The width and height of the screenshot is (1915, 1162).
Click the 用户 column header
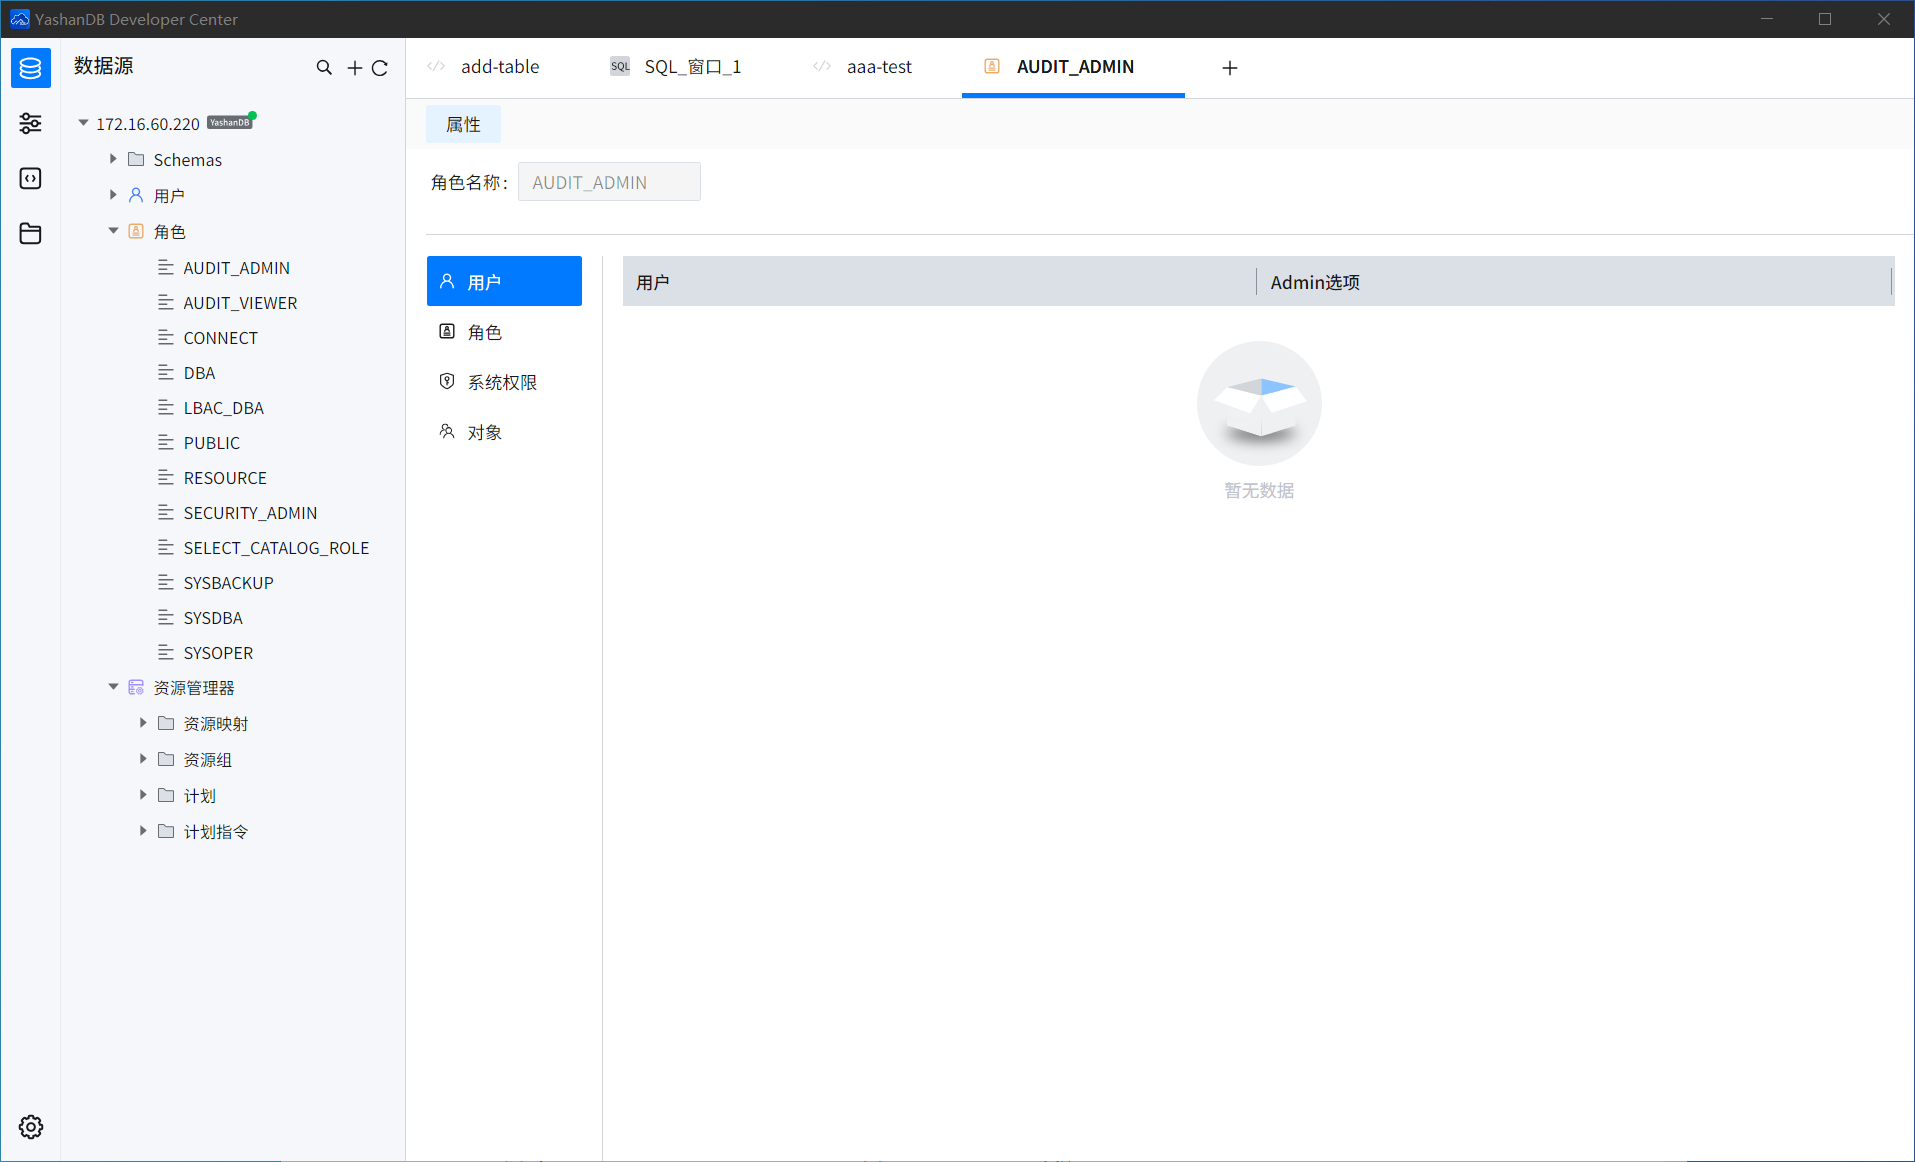[939, 281]
